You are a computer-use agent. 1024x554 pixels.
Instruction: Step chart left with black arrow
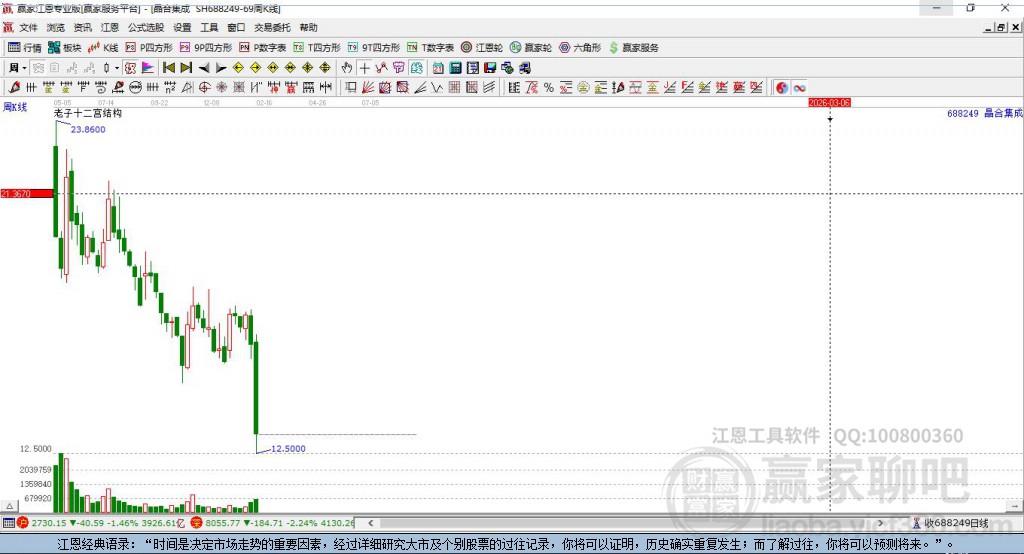coord(204,68)
